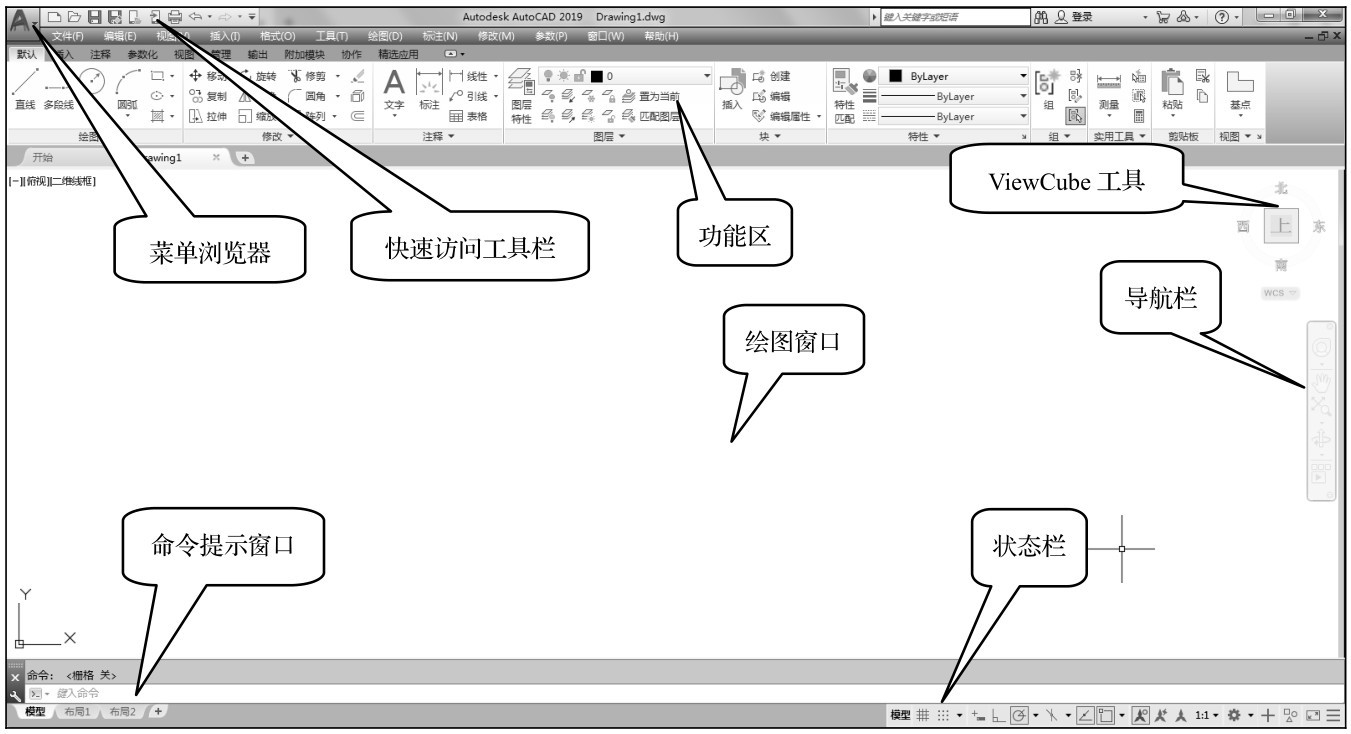Expand the 实用工具 panel
This screenshot has width=1351, height=734.
1118,137
